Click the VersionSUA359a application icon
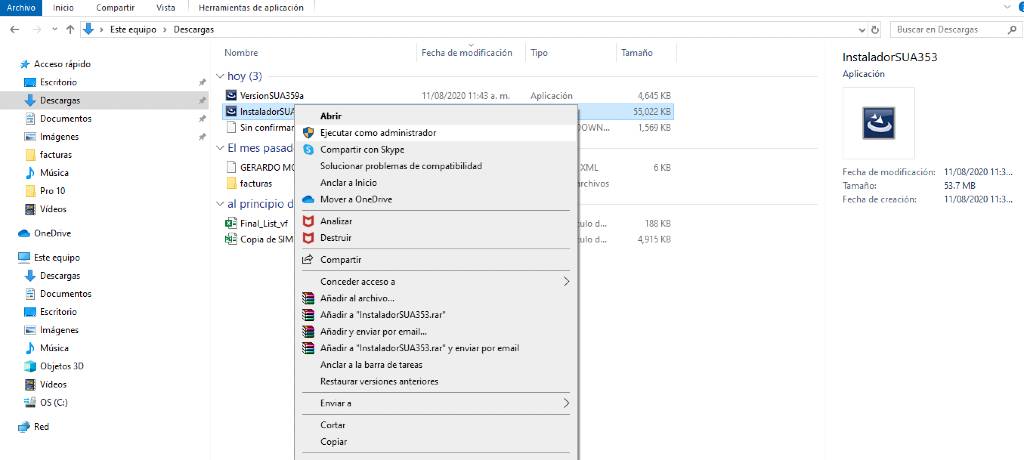This screenshot has height=460, width=1024. 231,95
